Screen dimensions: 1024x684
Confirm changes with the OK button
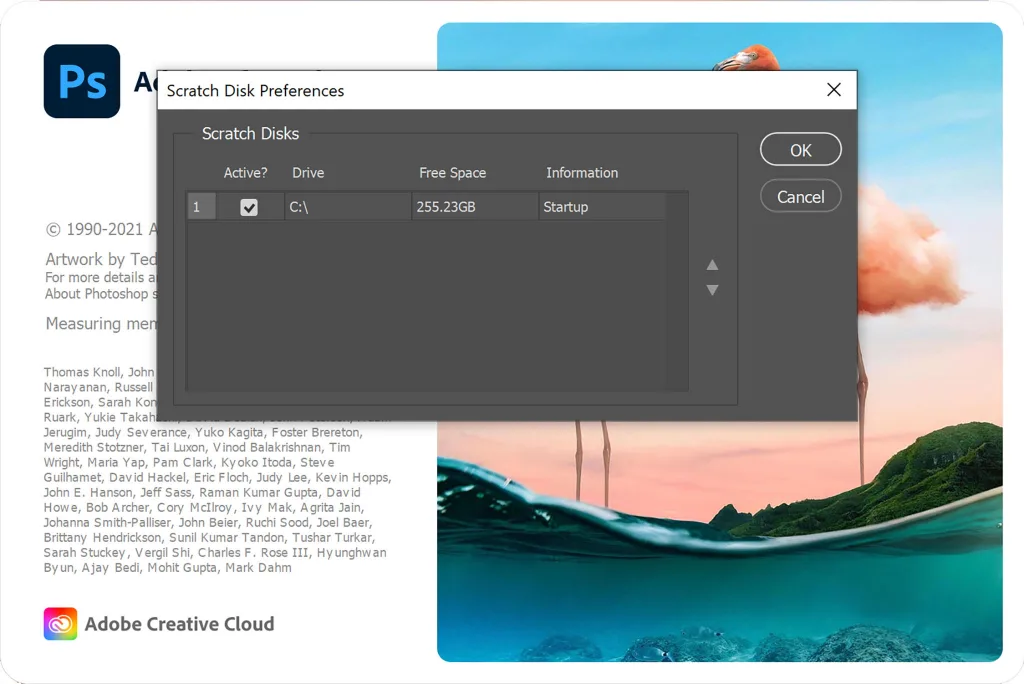[800, 149]
